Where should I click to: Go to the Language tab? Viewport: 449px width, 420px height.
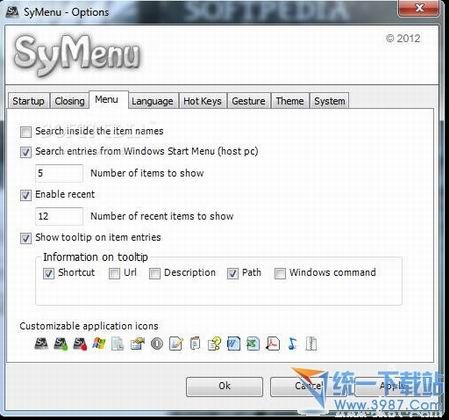152,101
